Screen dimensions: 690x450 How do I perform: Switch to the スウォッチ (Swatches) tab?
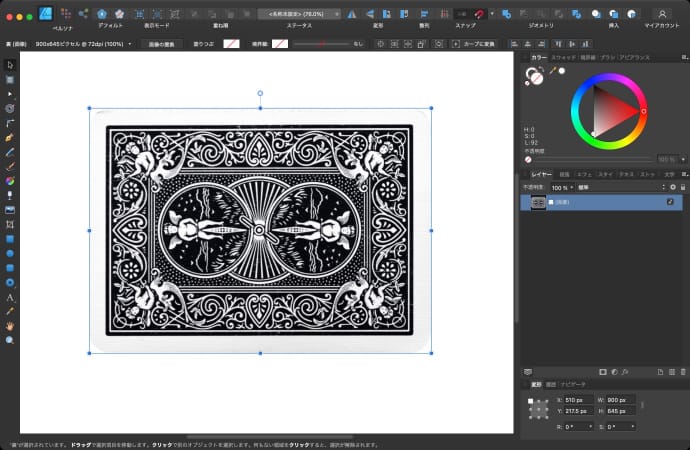click(565, 57)
